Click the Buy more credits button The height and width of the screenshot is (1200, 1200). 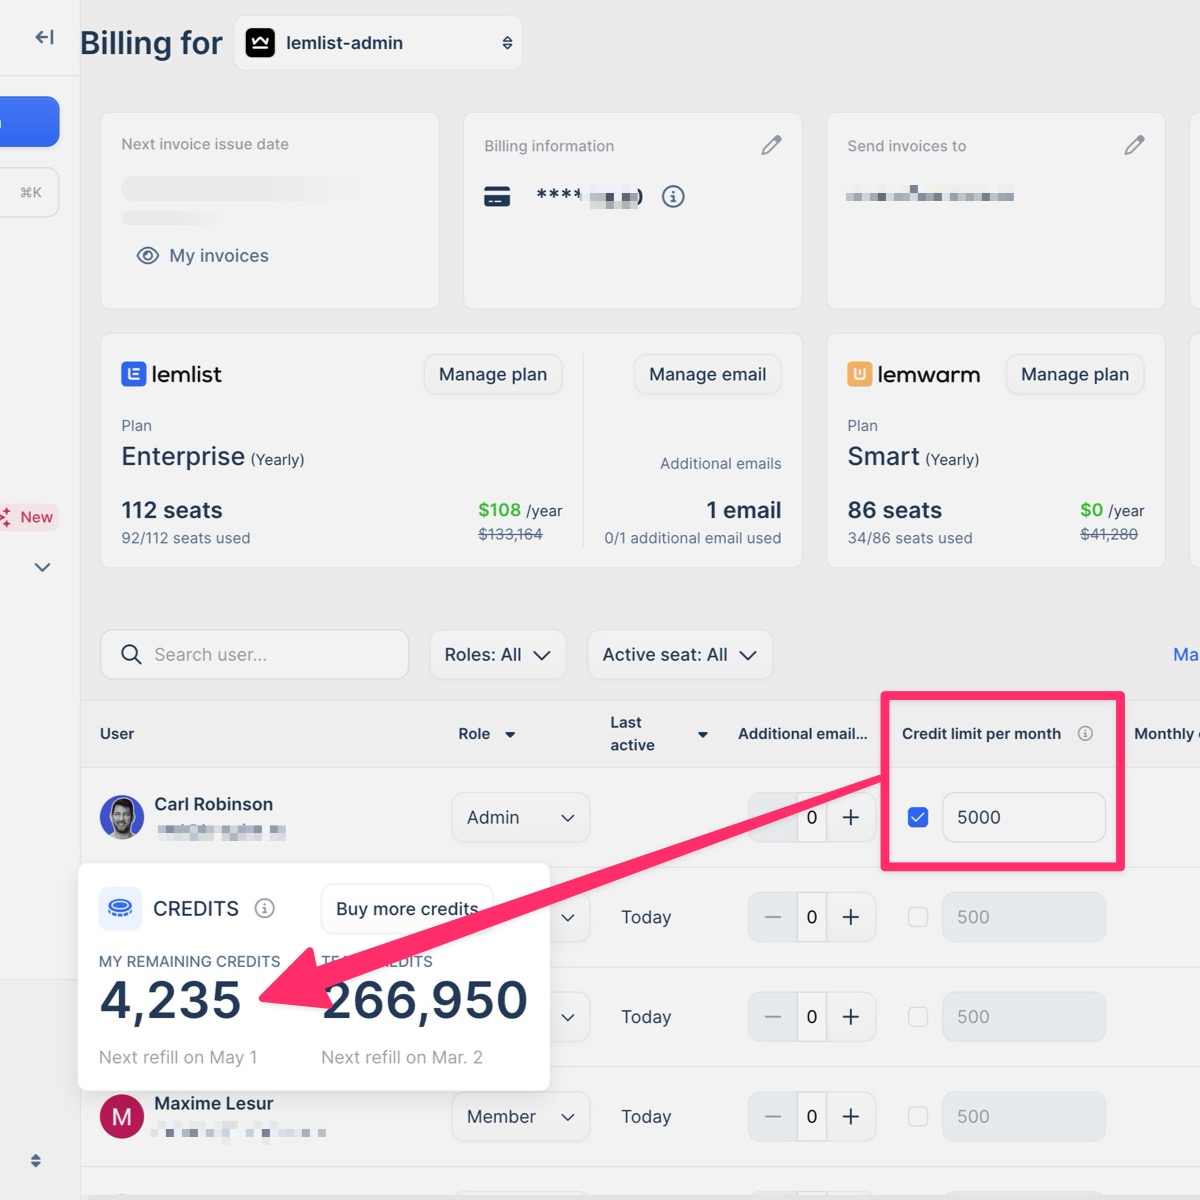tap(406, 908)
